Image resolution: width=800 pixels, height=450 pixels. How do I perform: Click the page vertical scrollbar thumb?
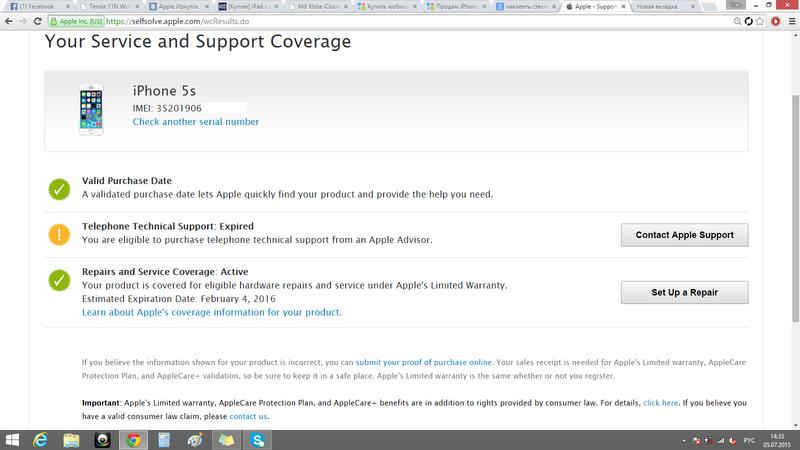point(795,208)
